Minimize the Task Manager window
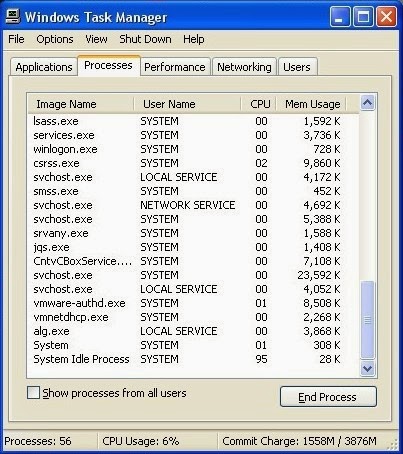403x454 pixels. click(x=340, y=17)
